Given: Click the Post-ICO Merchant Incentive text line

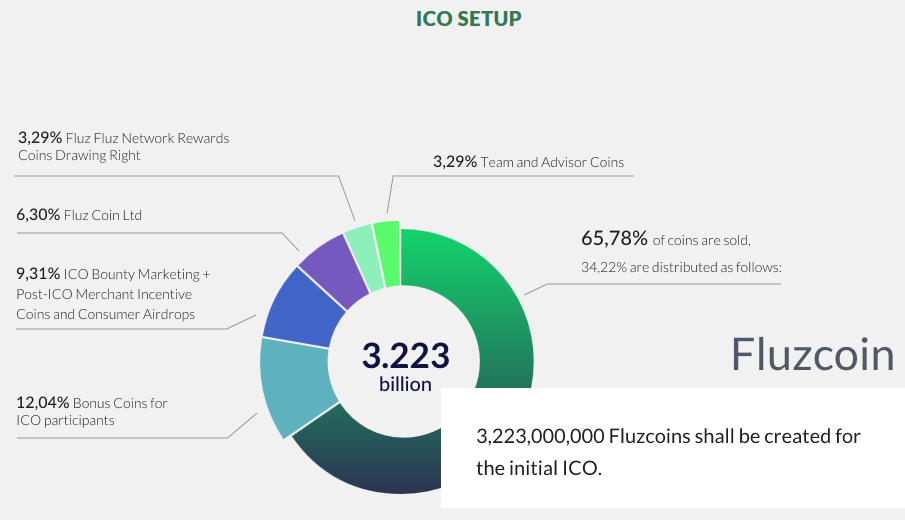Looking at the screenshot, I should click(103, 294).
